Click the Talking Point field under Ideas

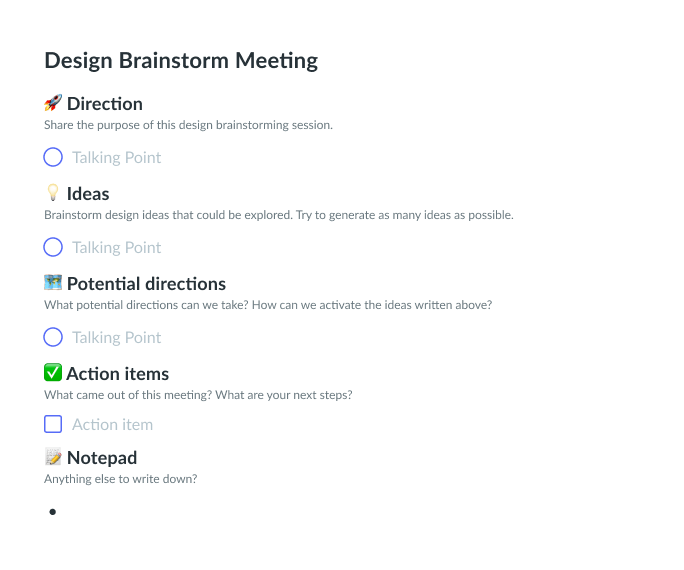coord(116,248)
